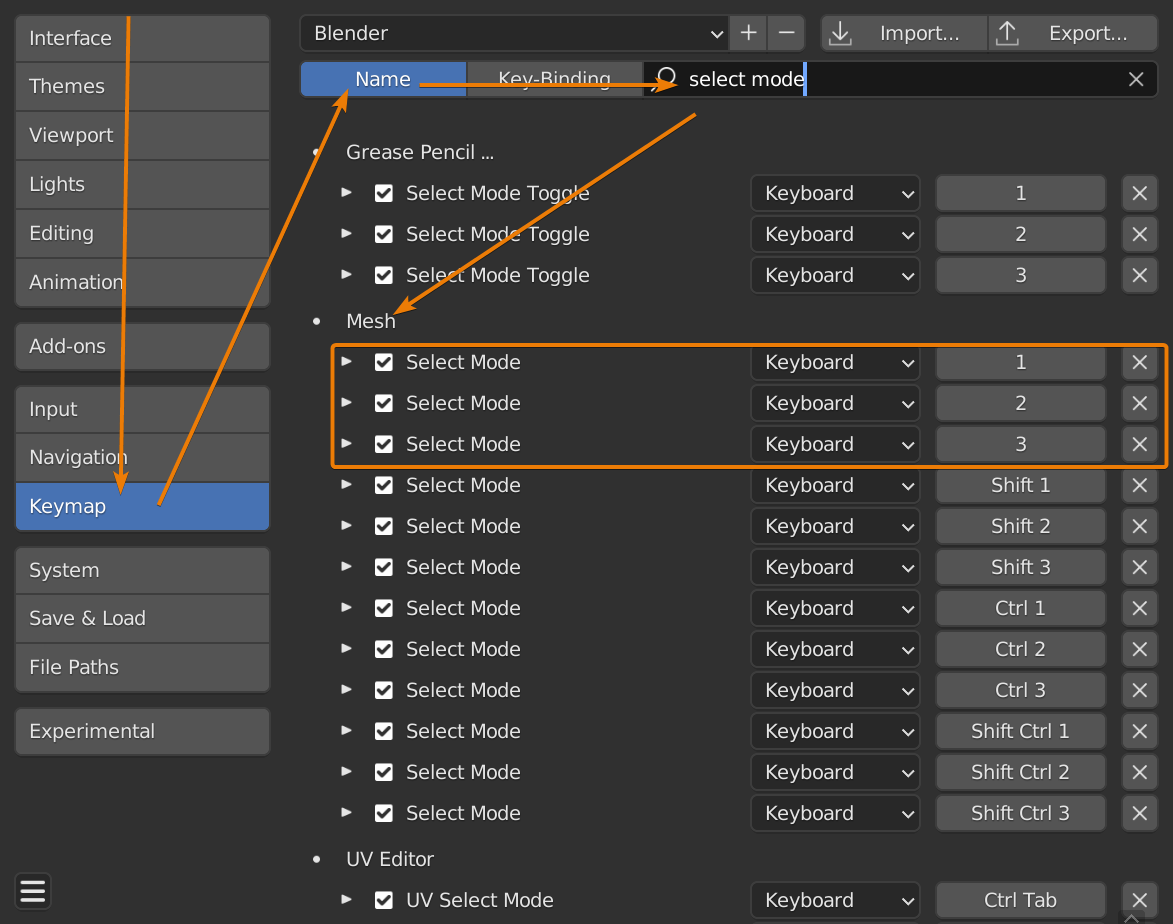Screen dimensions: 1173x924
Task: Open the Add-ons preferences section
Action: point(142,347)
